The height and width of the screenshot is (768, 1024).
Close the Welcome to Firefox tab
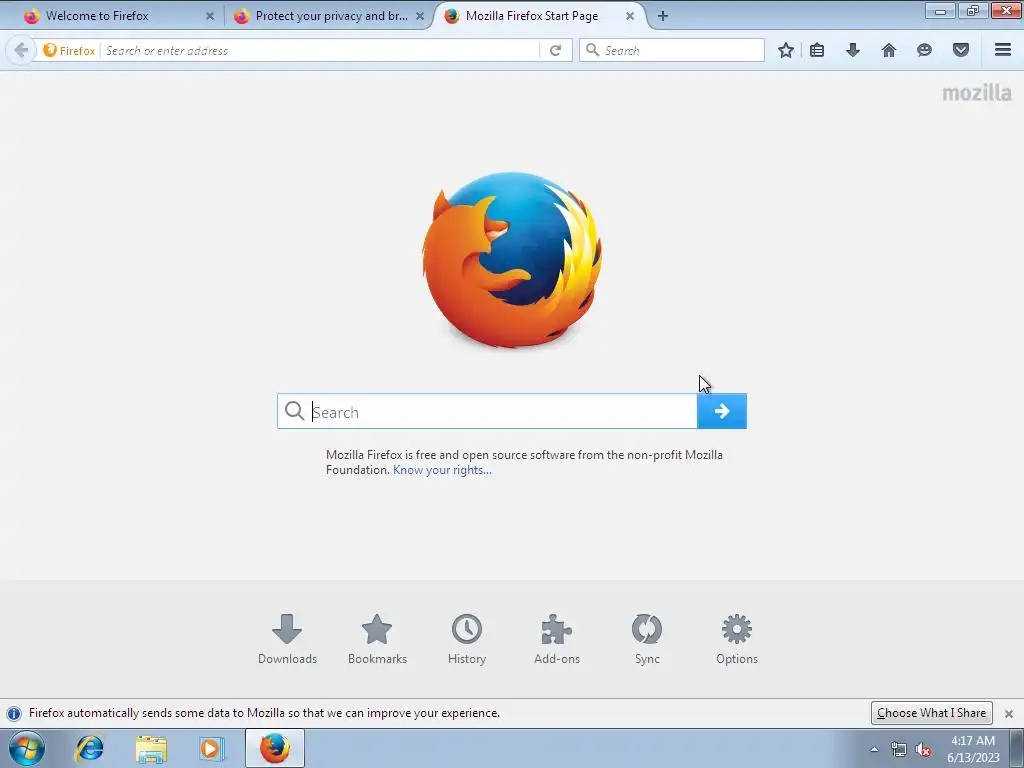pyautogui.click(x=210, y=16)
